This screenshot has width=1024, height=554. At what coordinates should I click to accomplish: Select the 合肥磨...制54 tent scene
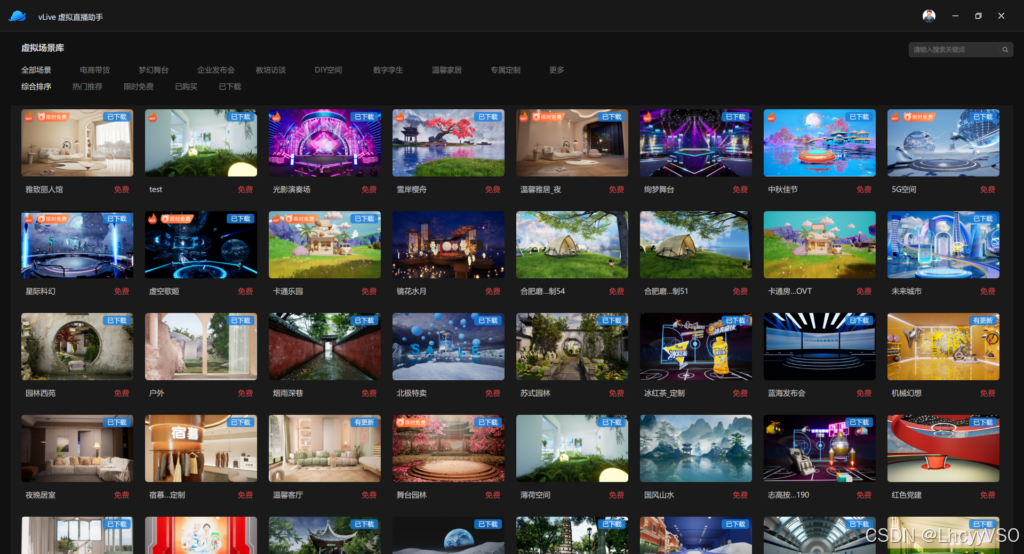tap(572, 245)
